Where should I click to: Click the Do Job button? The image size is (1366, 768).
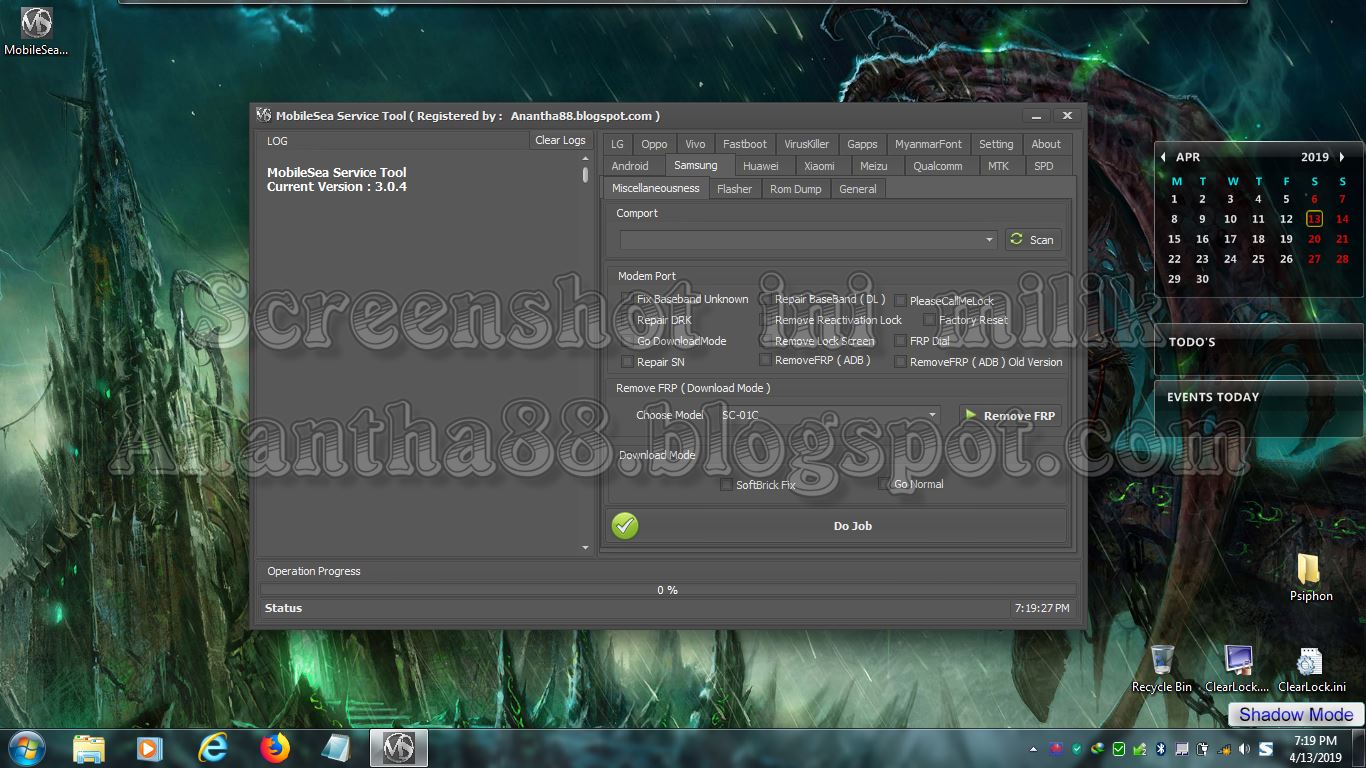(836, 525)
